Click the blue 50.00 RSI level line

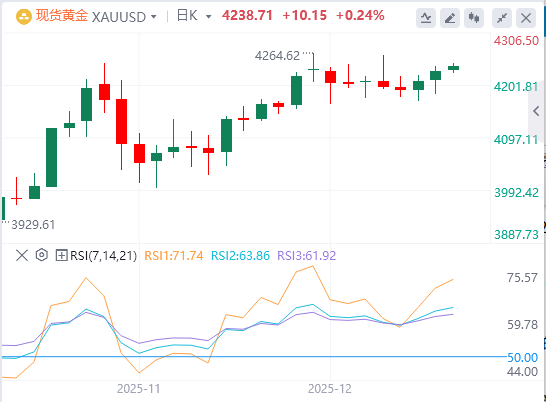pyautogui.click(x=254, y=357)
